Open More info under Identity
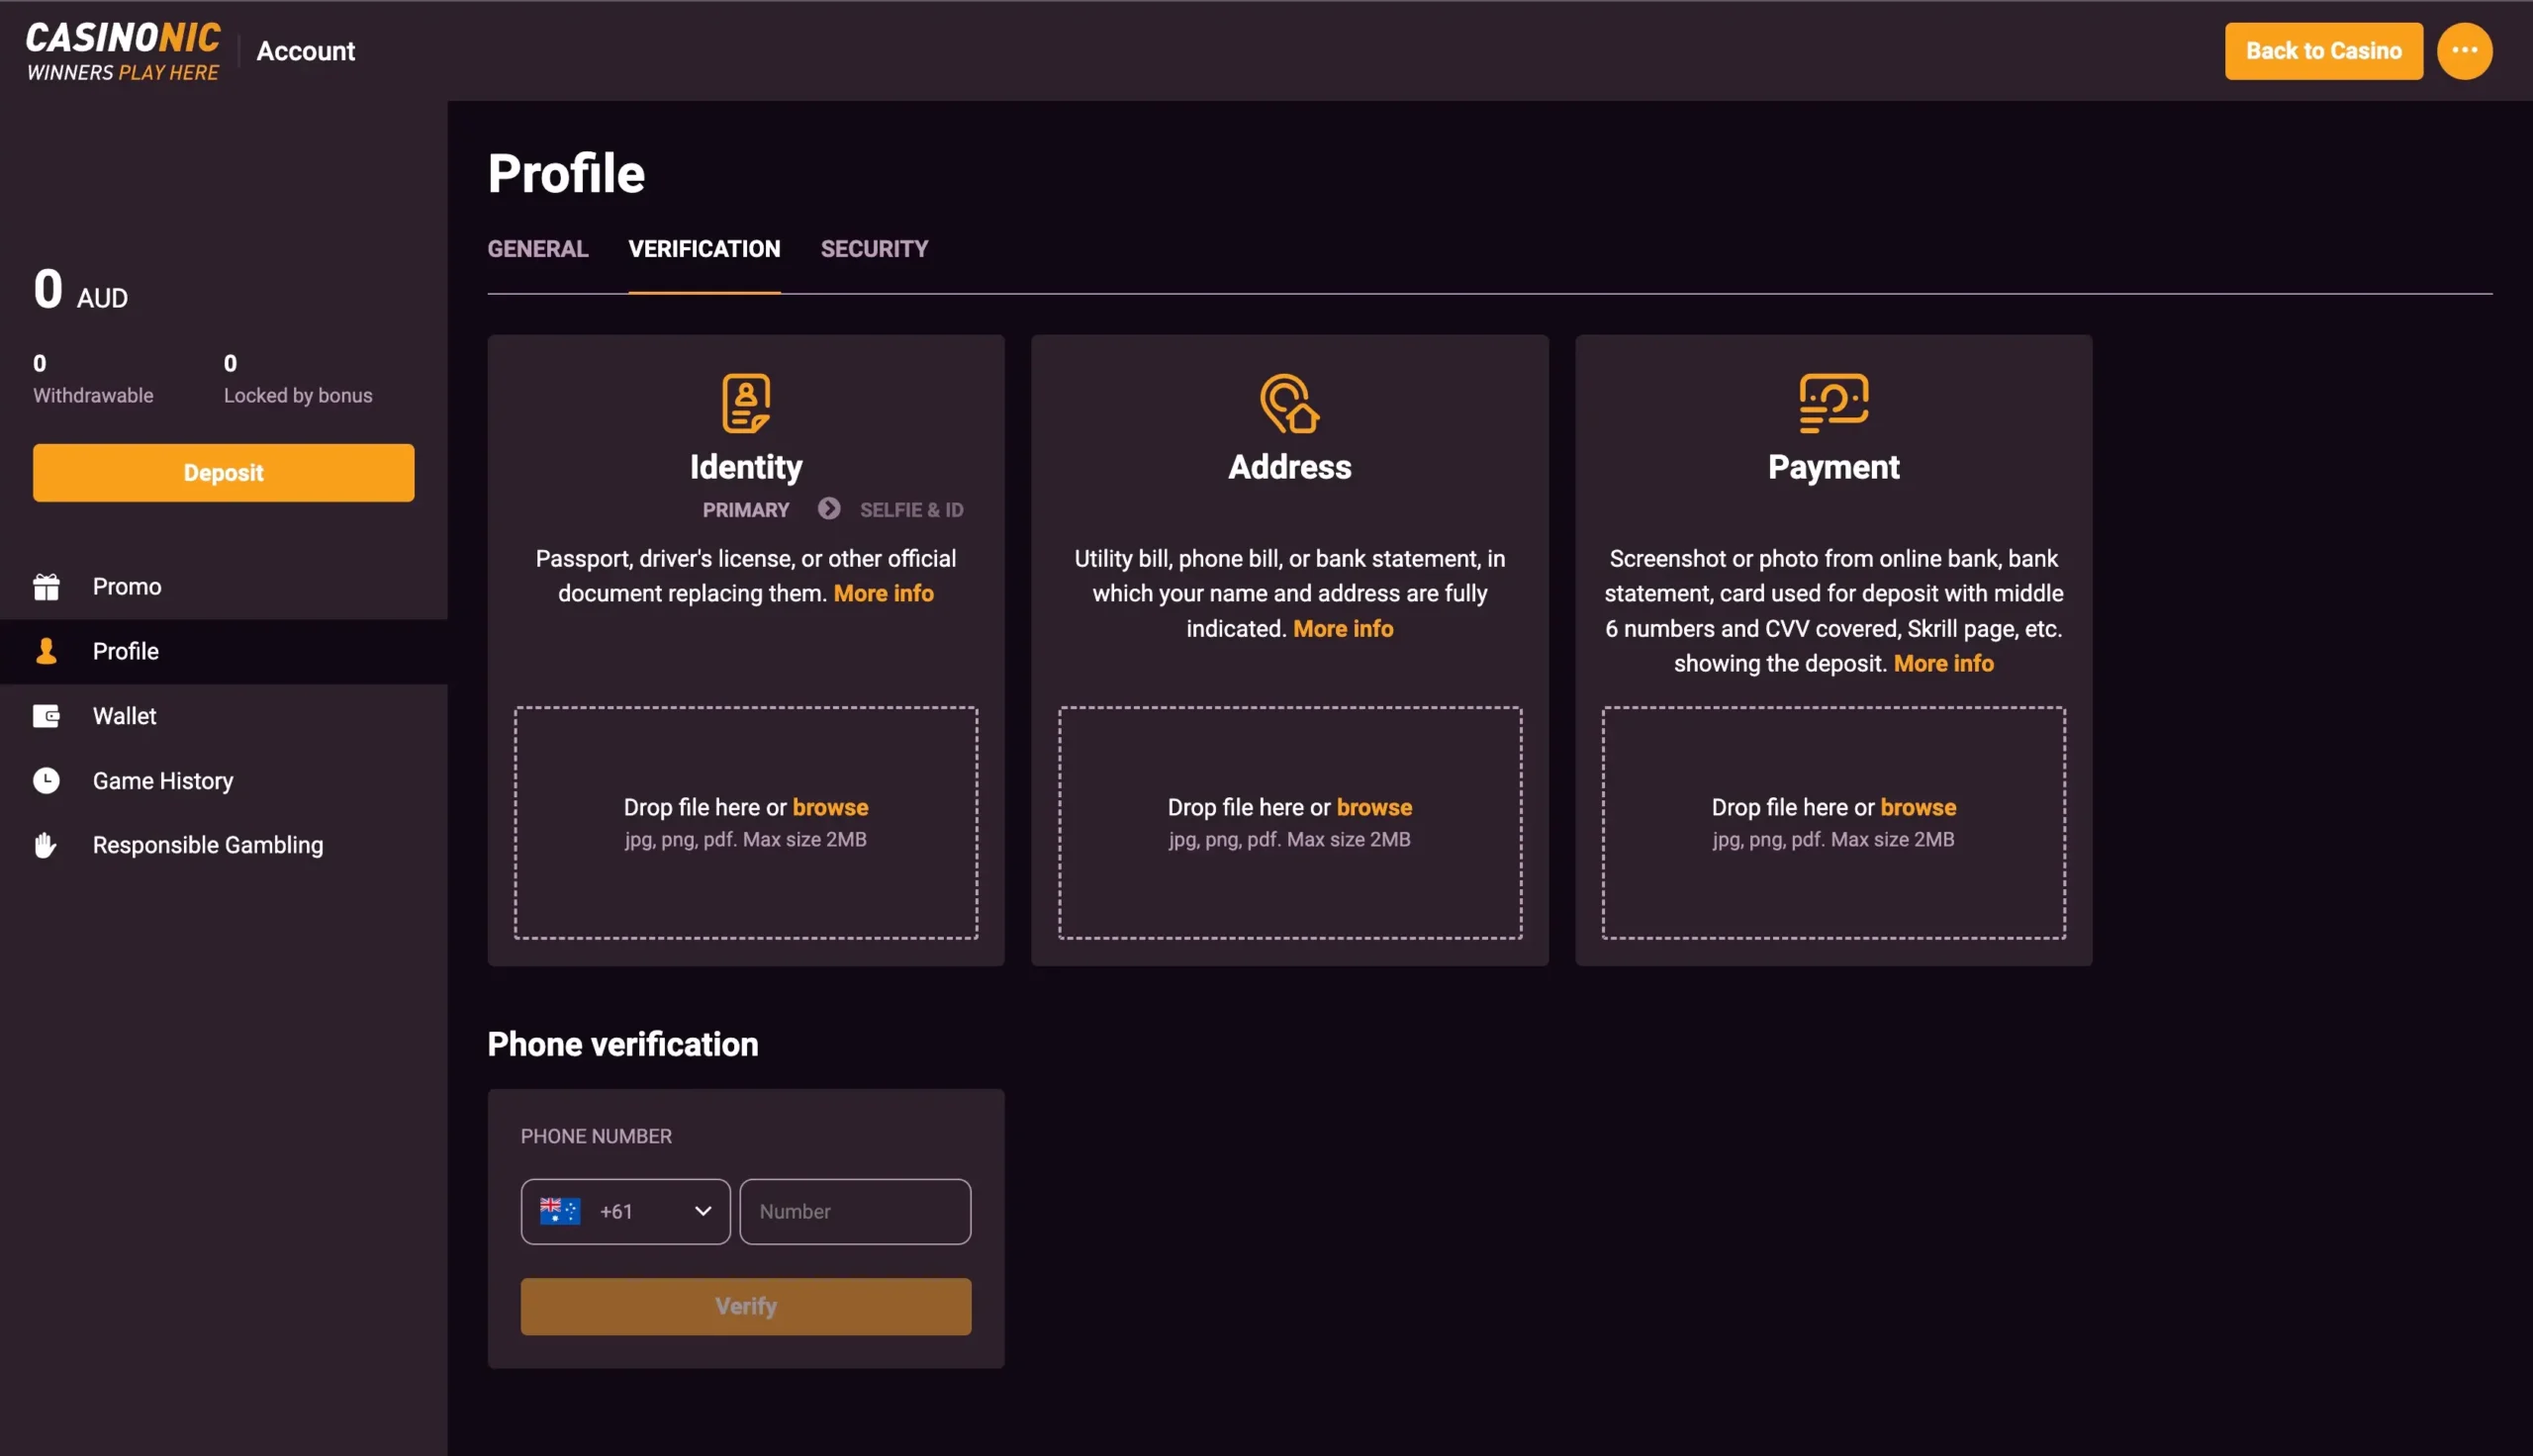The image size is (2533, 1456). click(883, 594)
